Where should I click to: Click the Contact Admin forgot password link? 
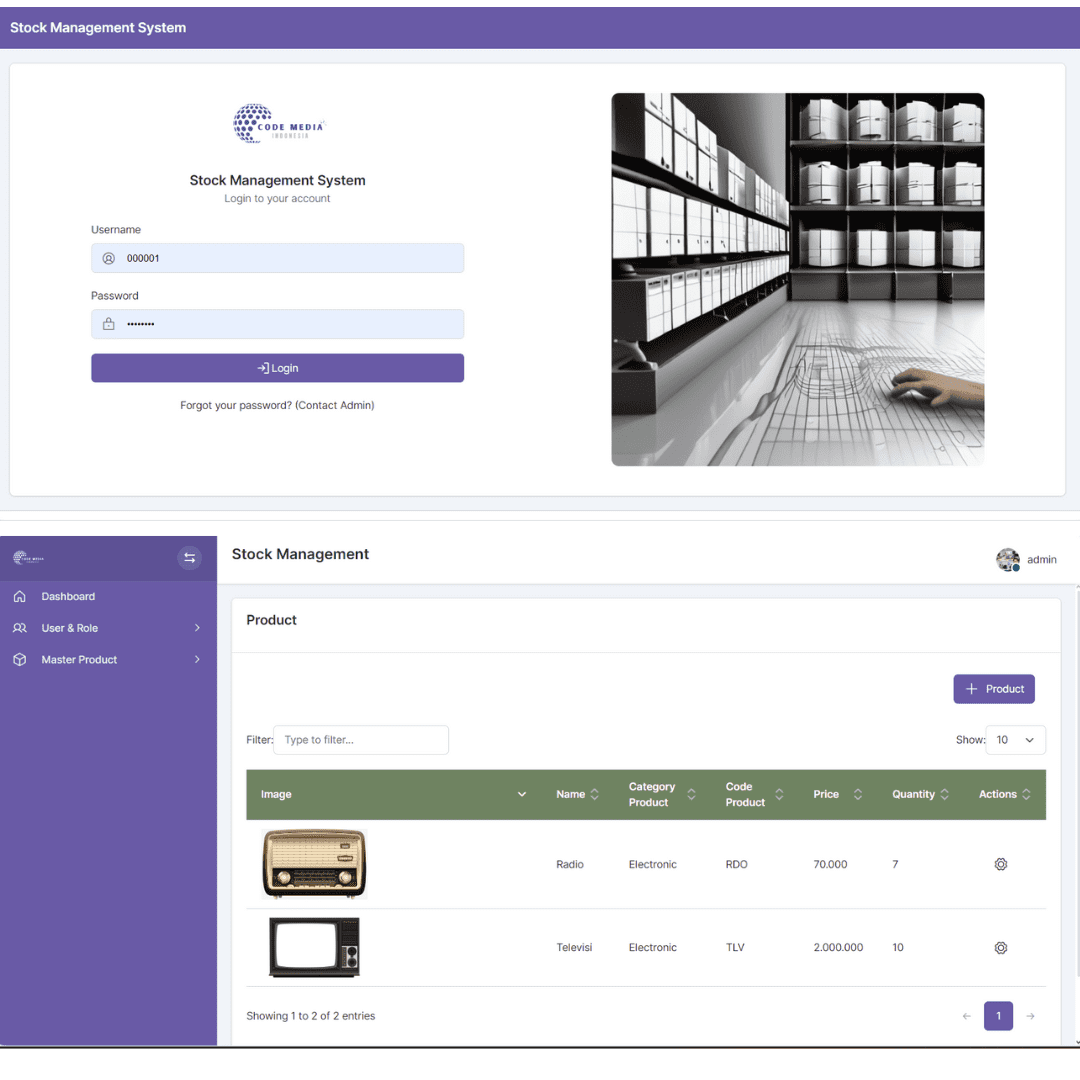(x=335, y=405)
